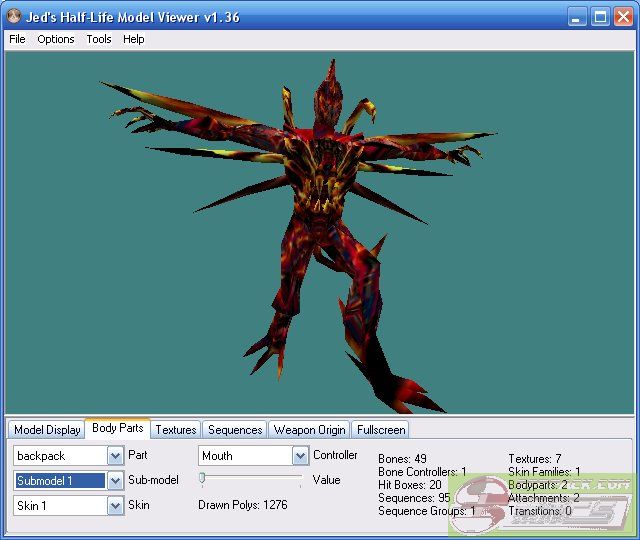Close the Model Viewer window
Image resolution: width=640 pixels, height=540 pixels.
(623, 17)
